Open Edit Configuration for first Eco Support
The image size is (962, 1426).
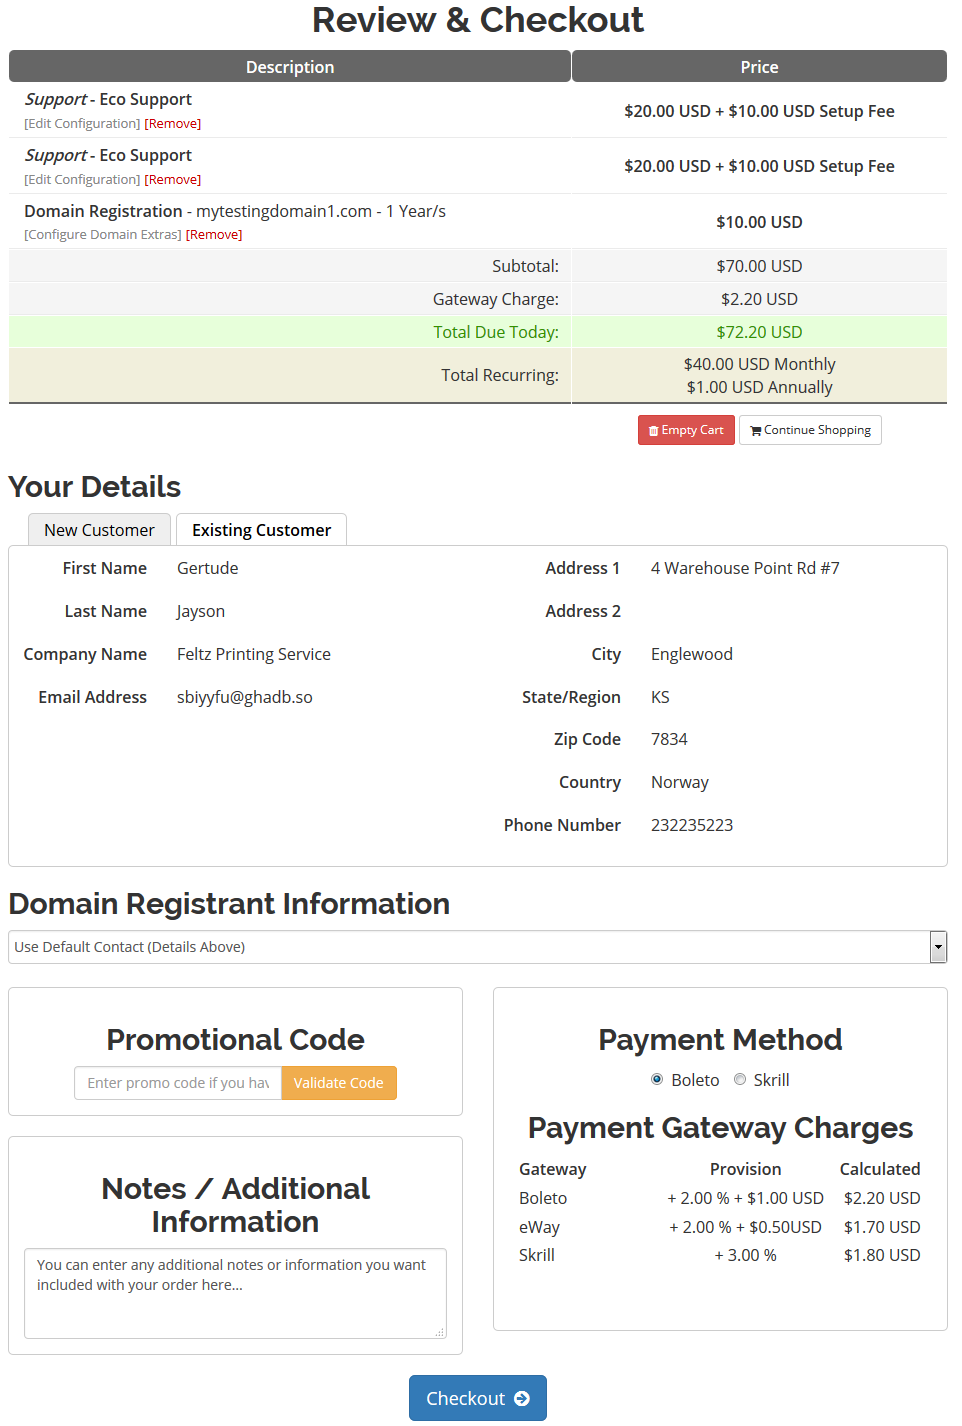click(81, 122)
